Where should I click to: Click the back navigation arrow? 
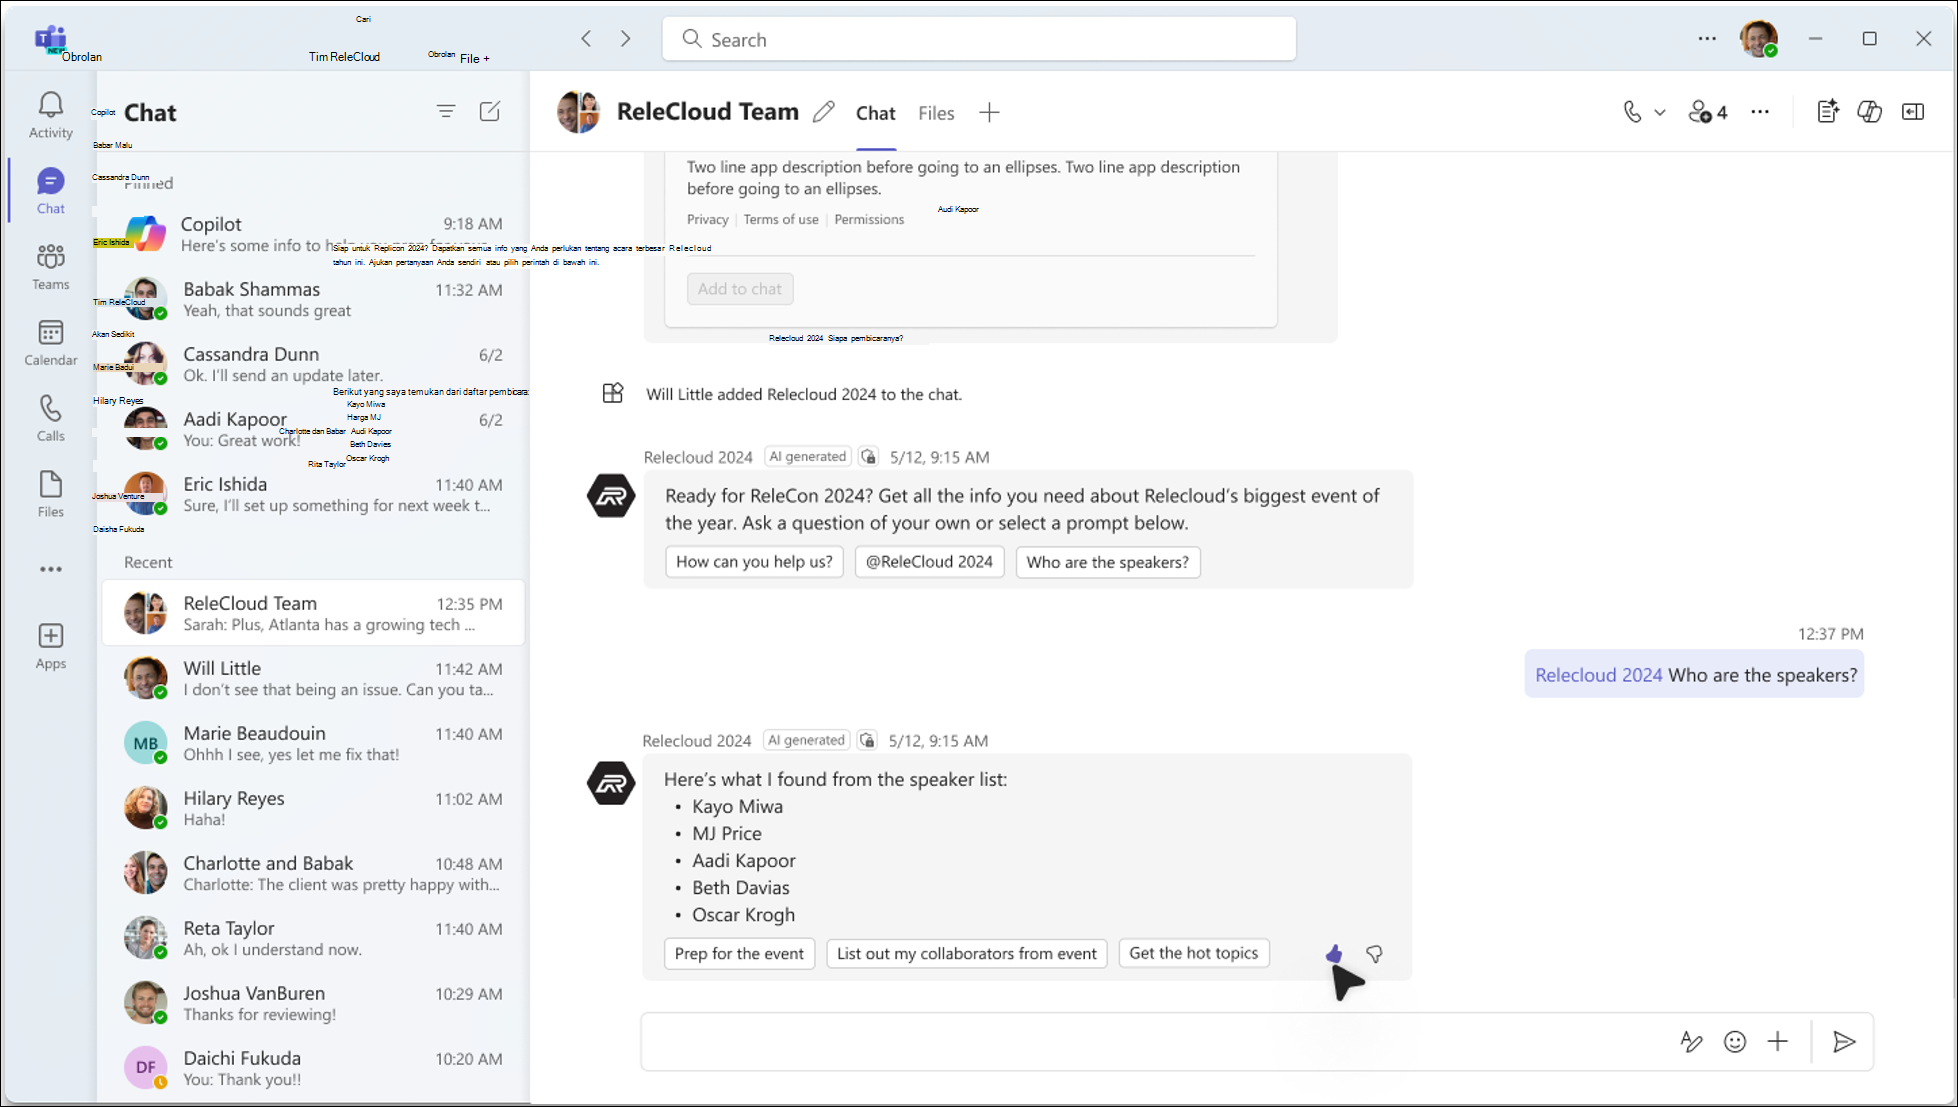585,38
